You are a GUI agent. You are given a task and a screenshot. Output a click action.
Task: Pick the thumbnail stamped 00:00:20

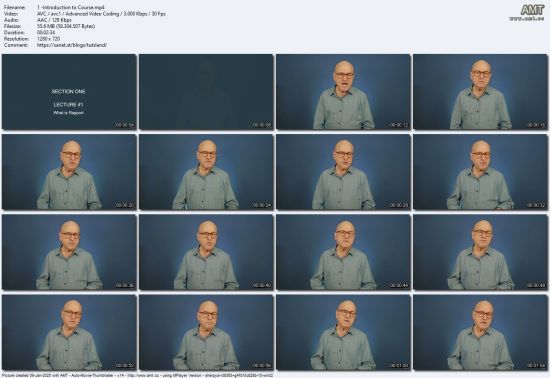click(69, 172)
